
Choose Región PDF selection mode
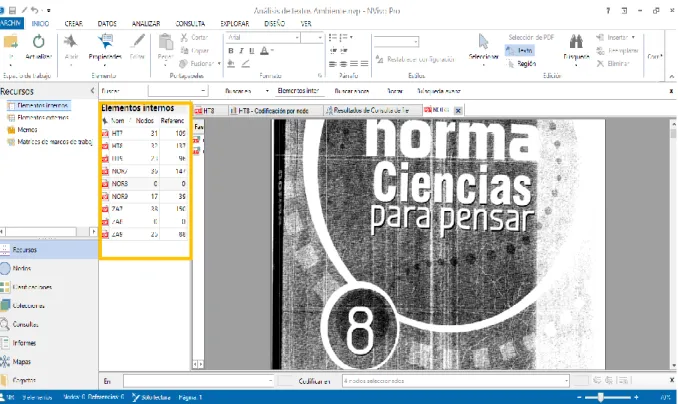coord(521,64)
